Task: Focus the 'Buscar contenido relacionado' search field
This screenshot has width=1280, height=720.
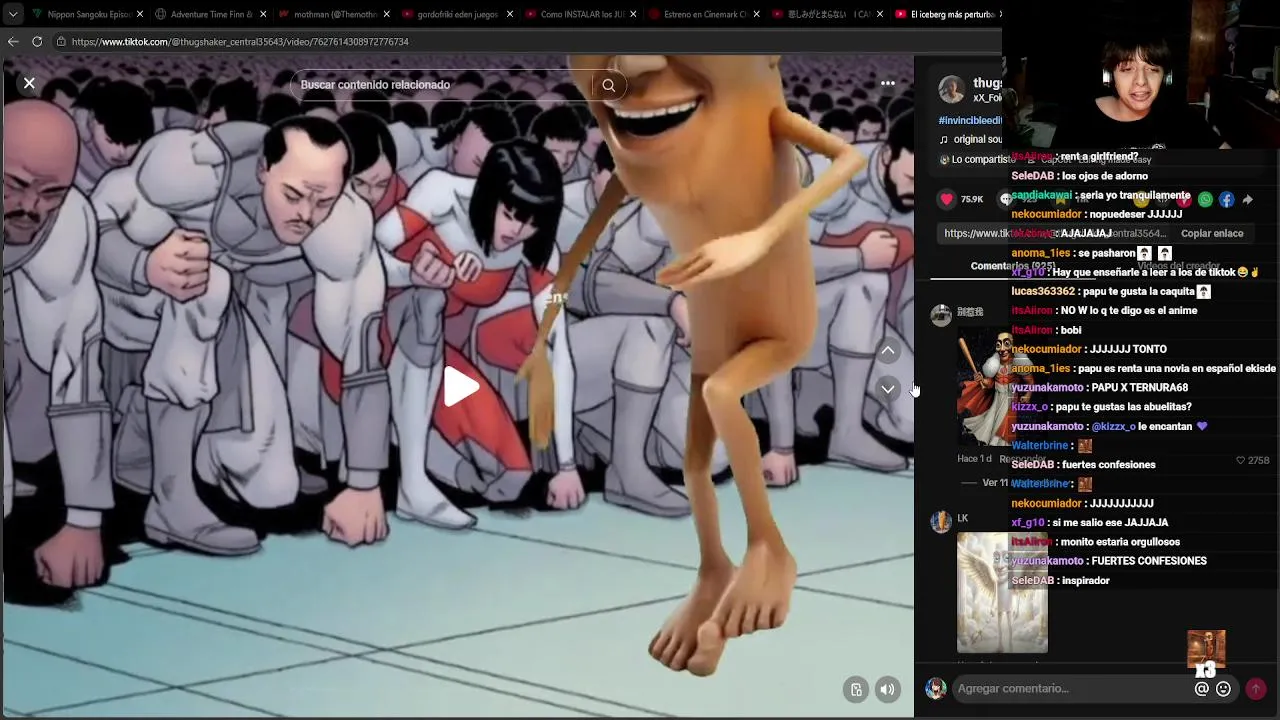Action: click(x=440, y=85)
